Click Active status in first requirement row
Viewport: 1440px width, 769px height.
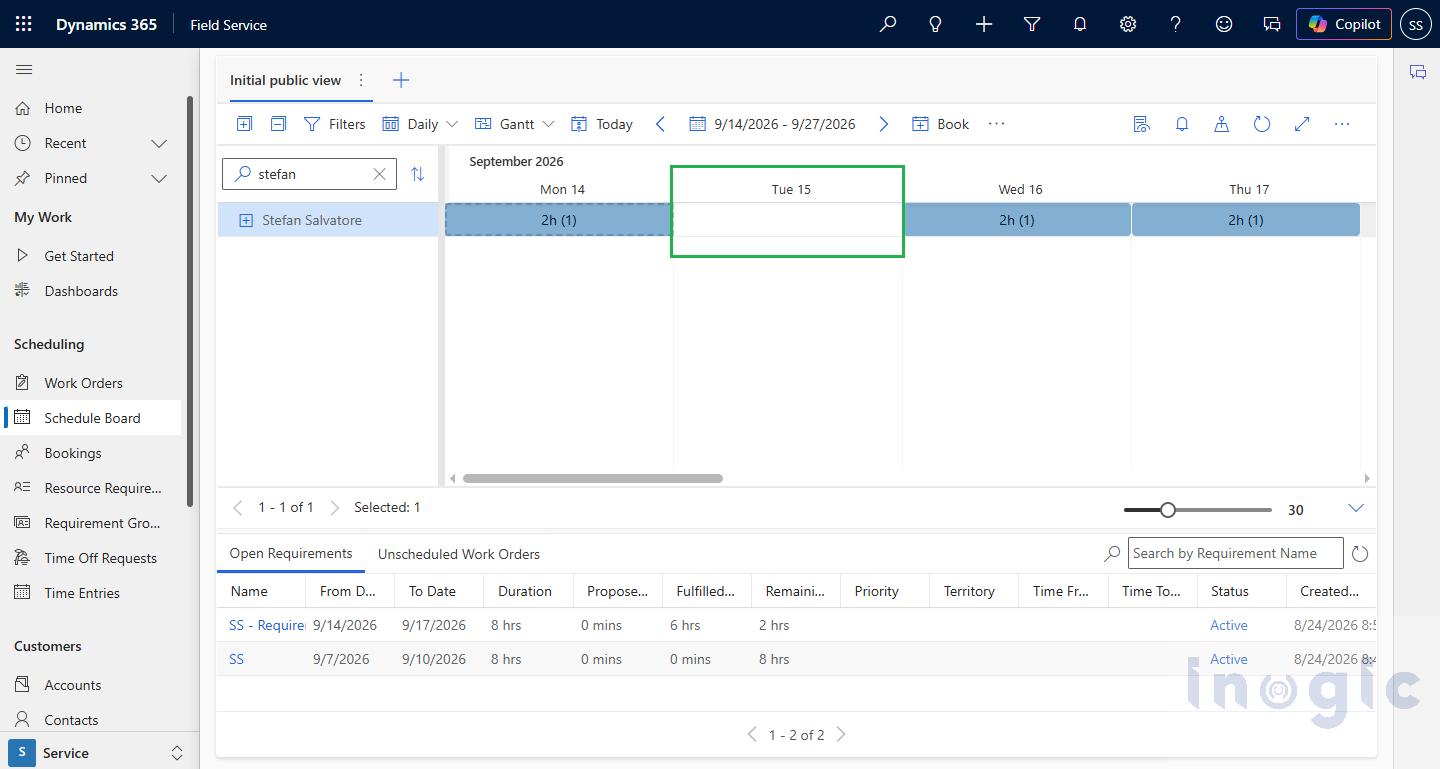[1229, 625]
